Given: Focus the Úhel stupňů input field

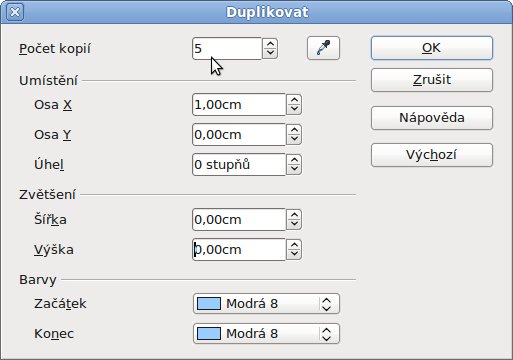Looking at the screenshot, I should coord(239,165).
